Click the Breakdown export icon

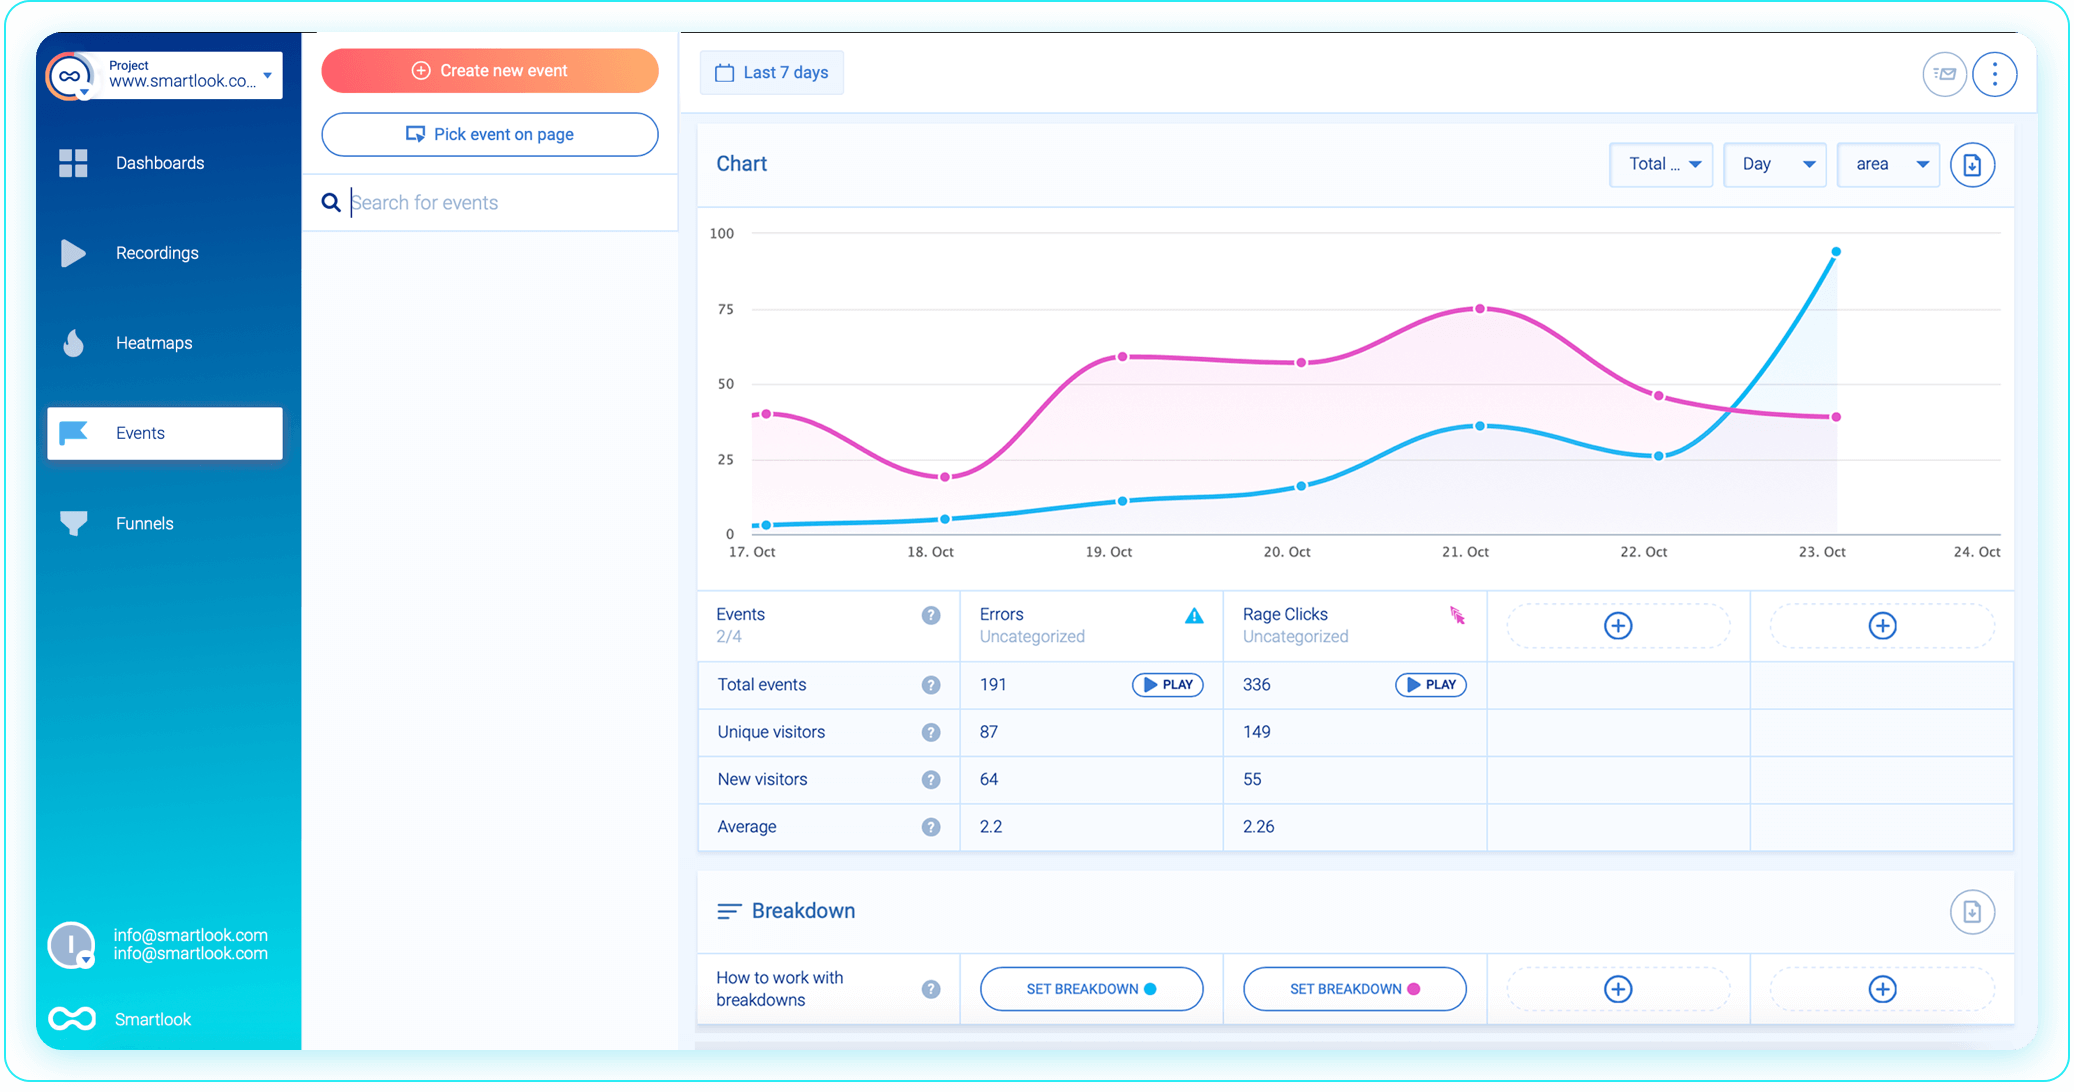(x=1971, y=912)
